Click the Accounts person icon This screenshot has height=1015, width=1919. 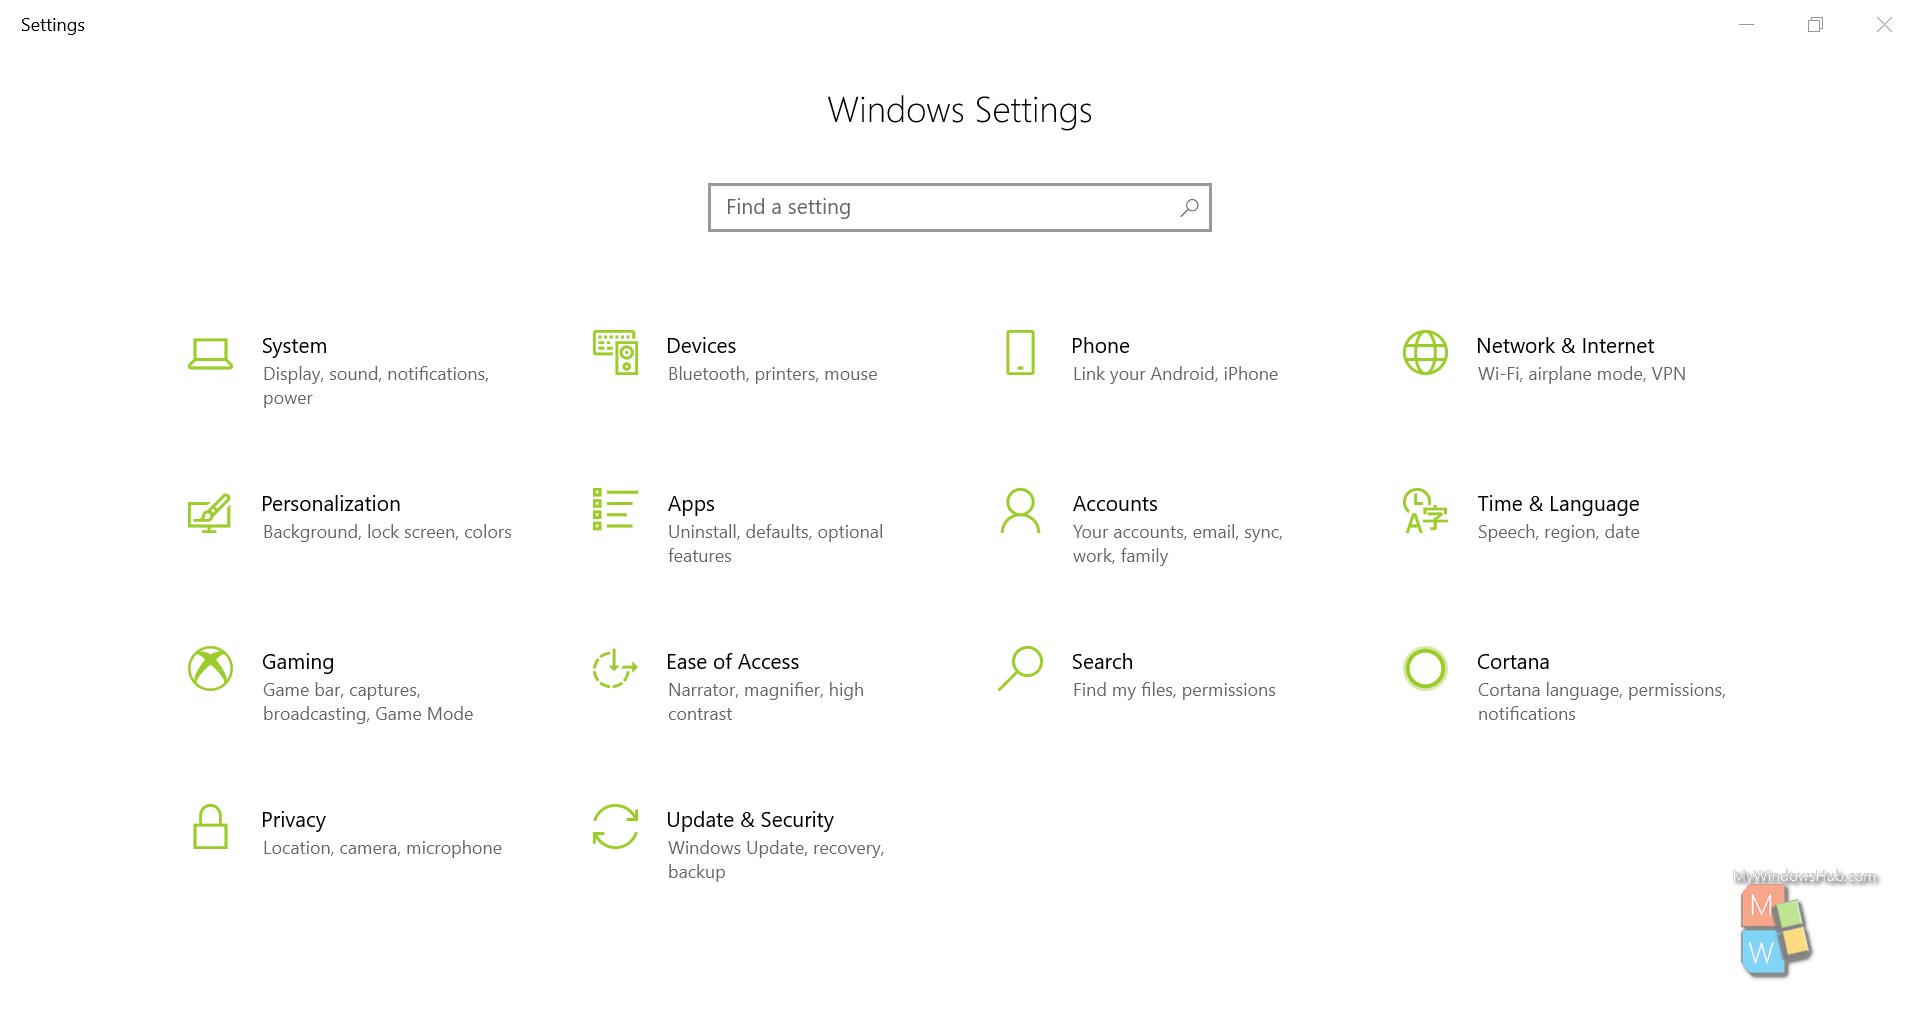tap(1020, 510)
